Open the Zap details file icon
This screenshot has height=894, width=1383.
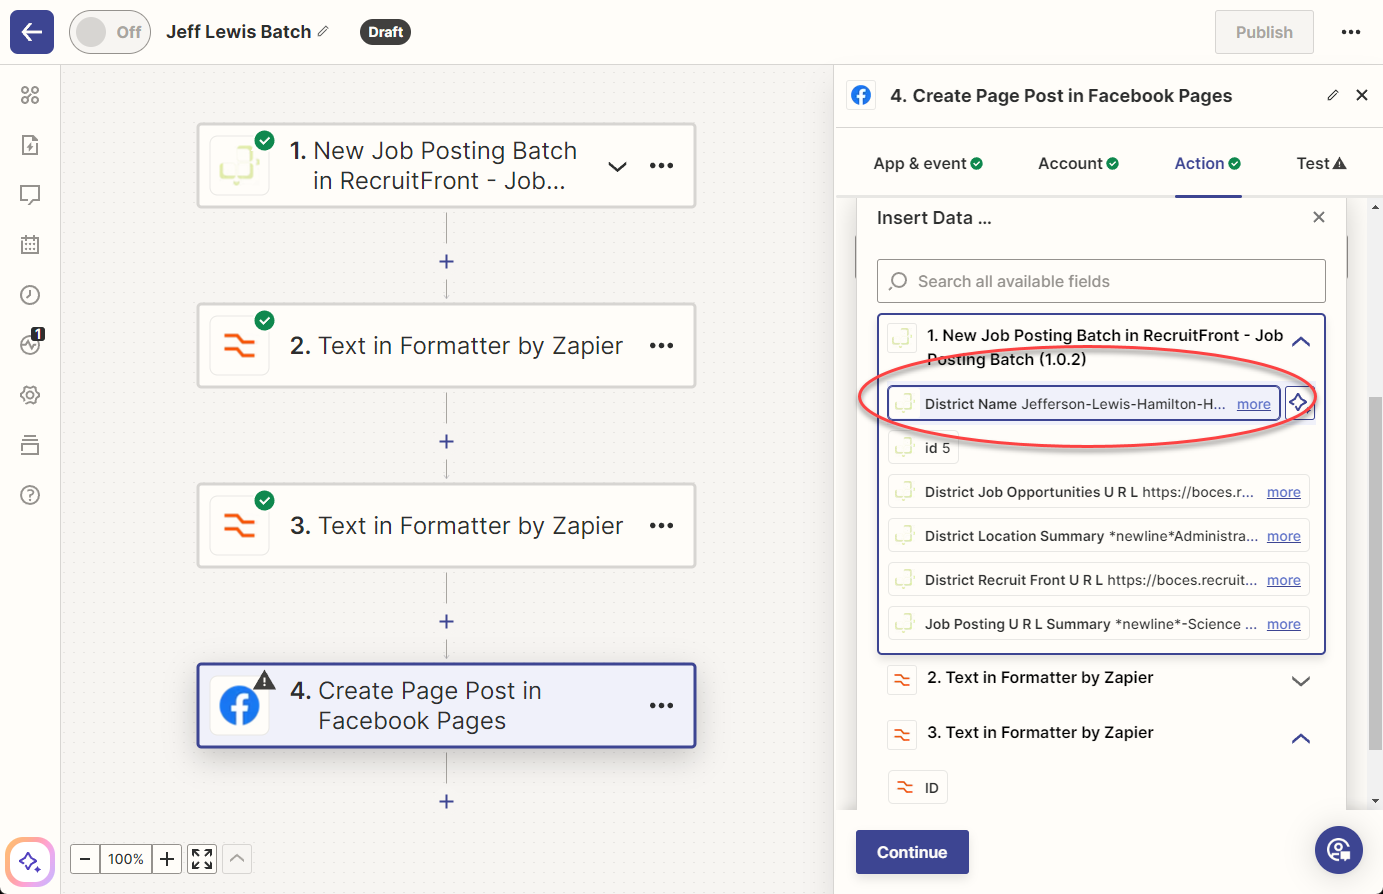pyautogui.click(x=30, y=145)
